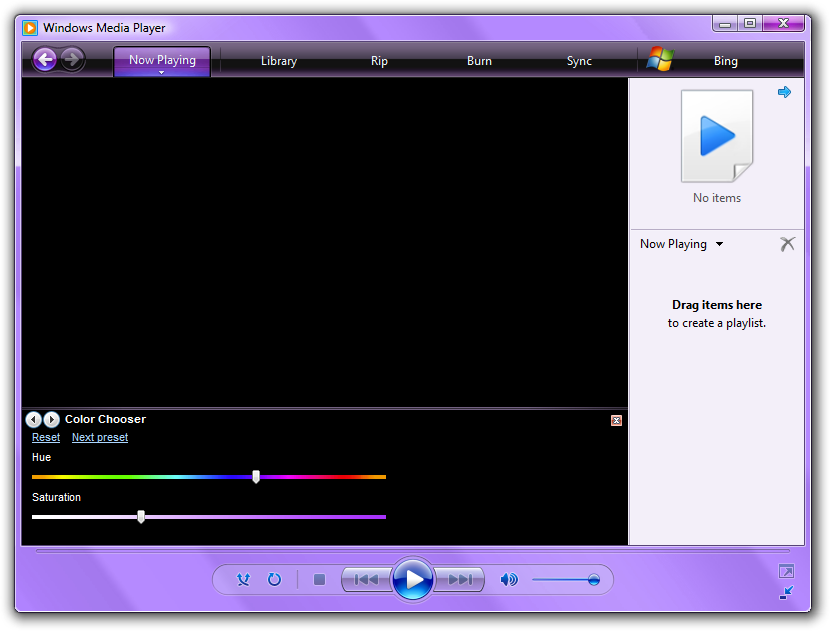Turn shuffle on
The image size is (830, 631).
[243, 579]
